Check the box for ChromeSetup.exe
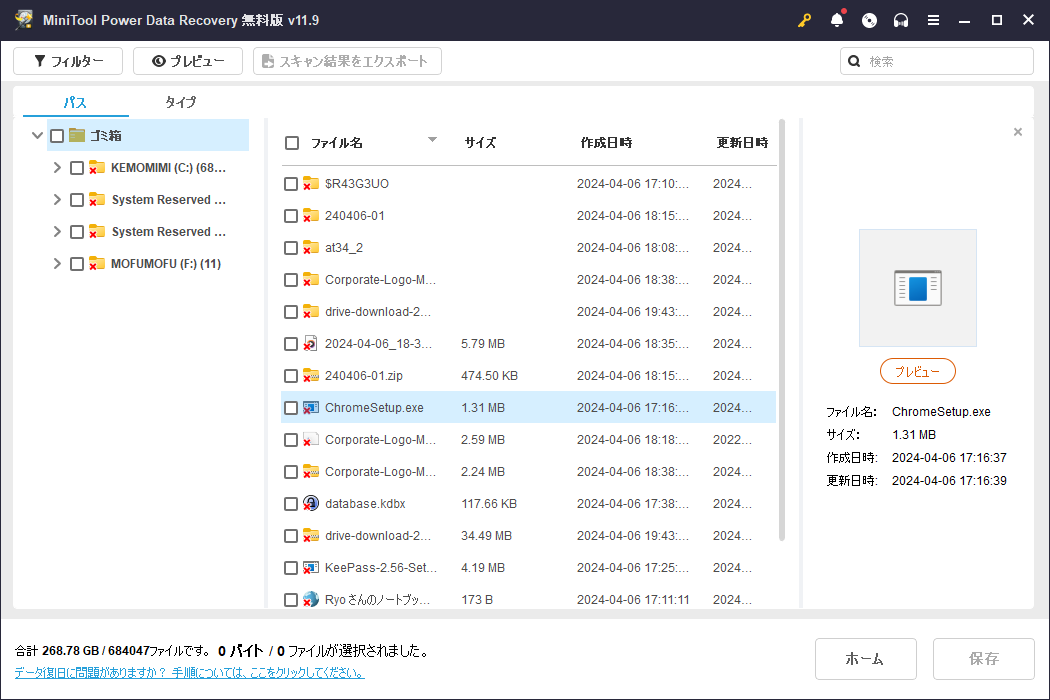This screenshot has height=700, width=1050. [291, 408]
